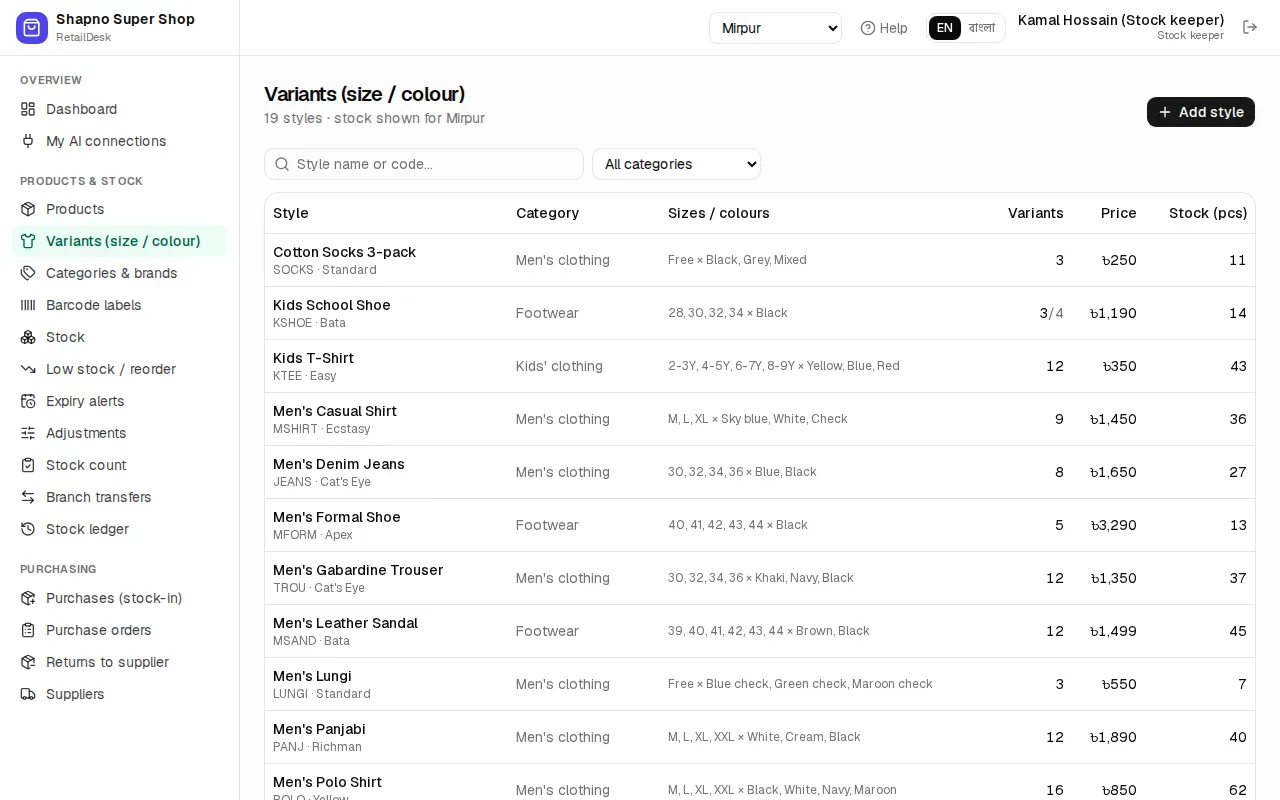
Task: Open Dashboard via its grid icon
Action: point(28,109)
